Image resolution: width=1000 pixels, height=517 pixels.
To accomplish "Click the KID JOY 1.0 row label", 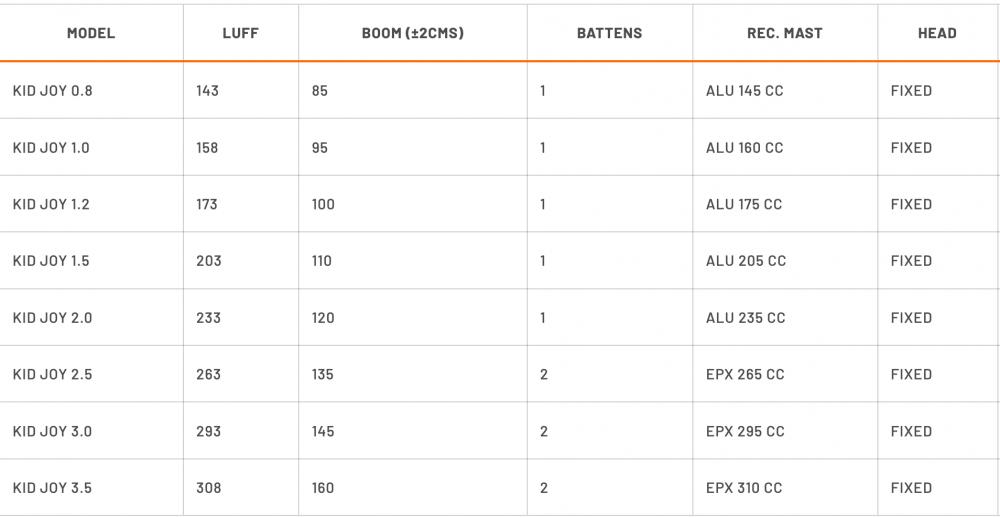I will 51,148.
